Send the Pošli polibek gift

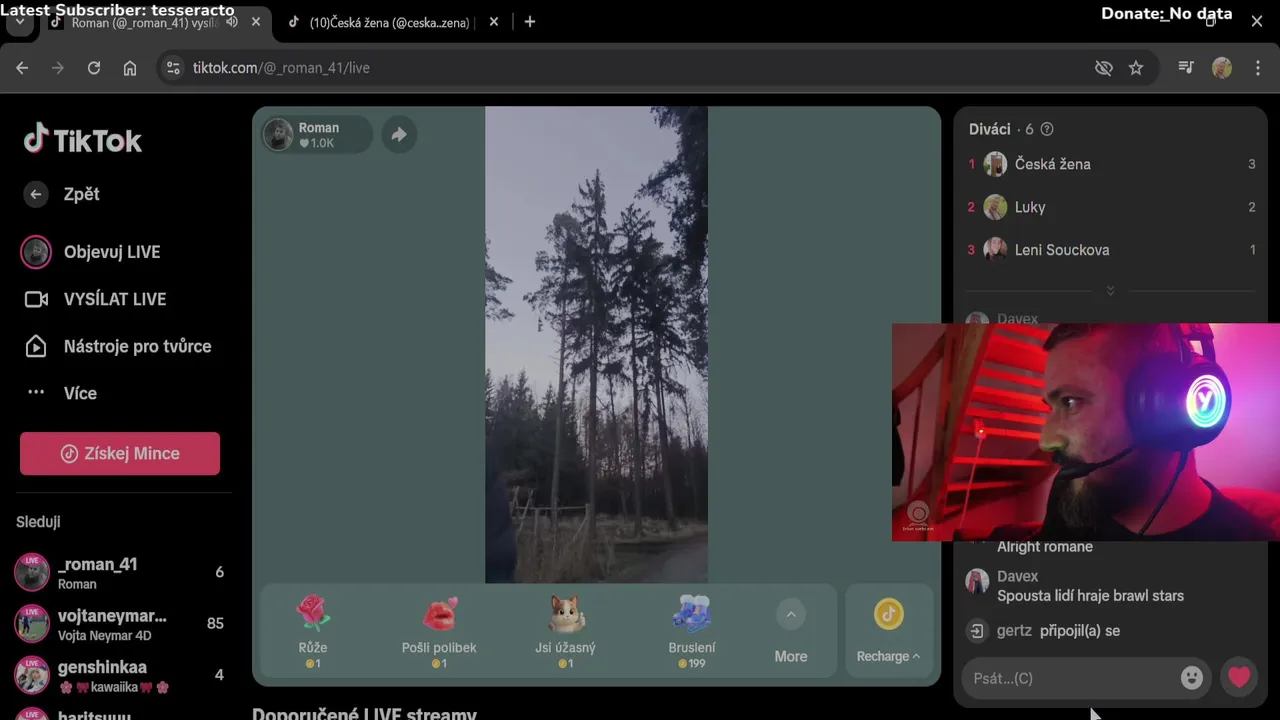click(439, 632)
